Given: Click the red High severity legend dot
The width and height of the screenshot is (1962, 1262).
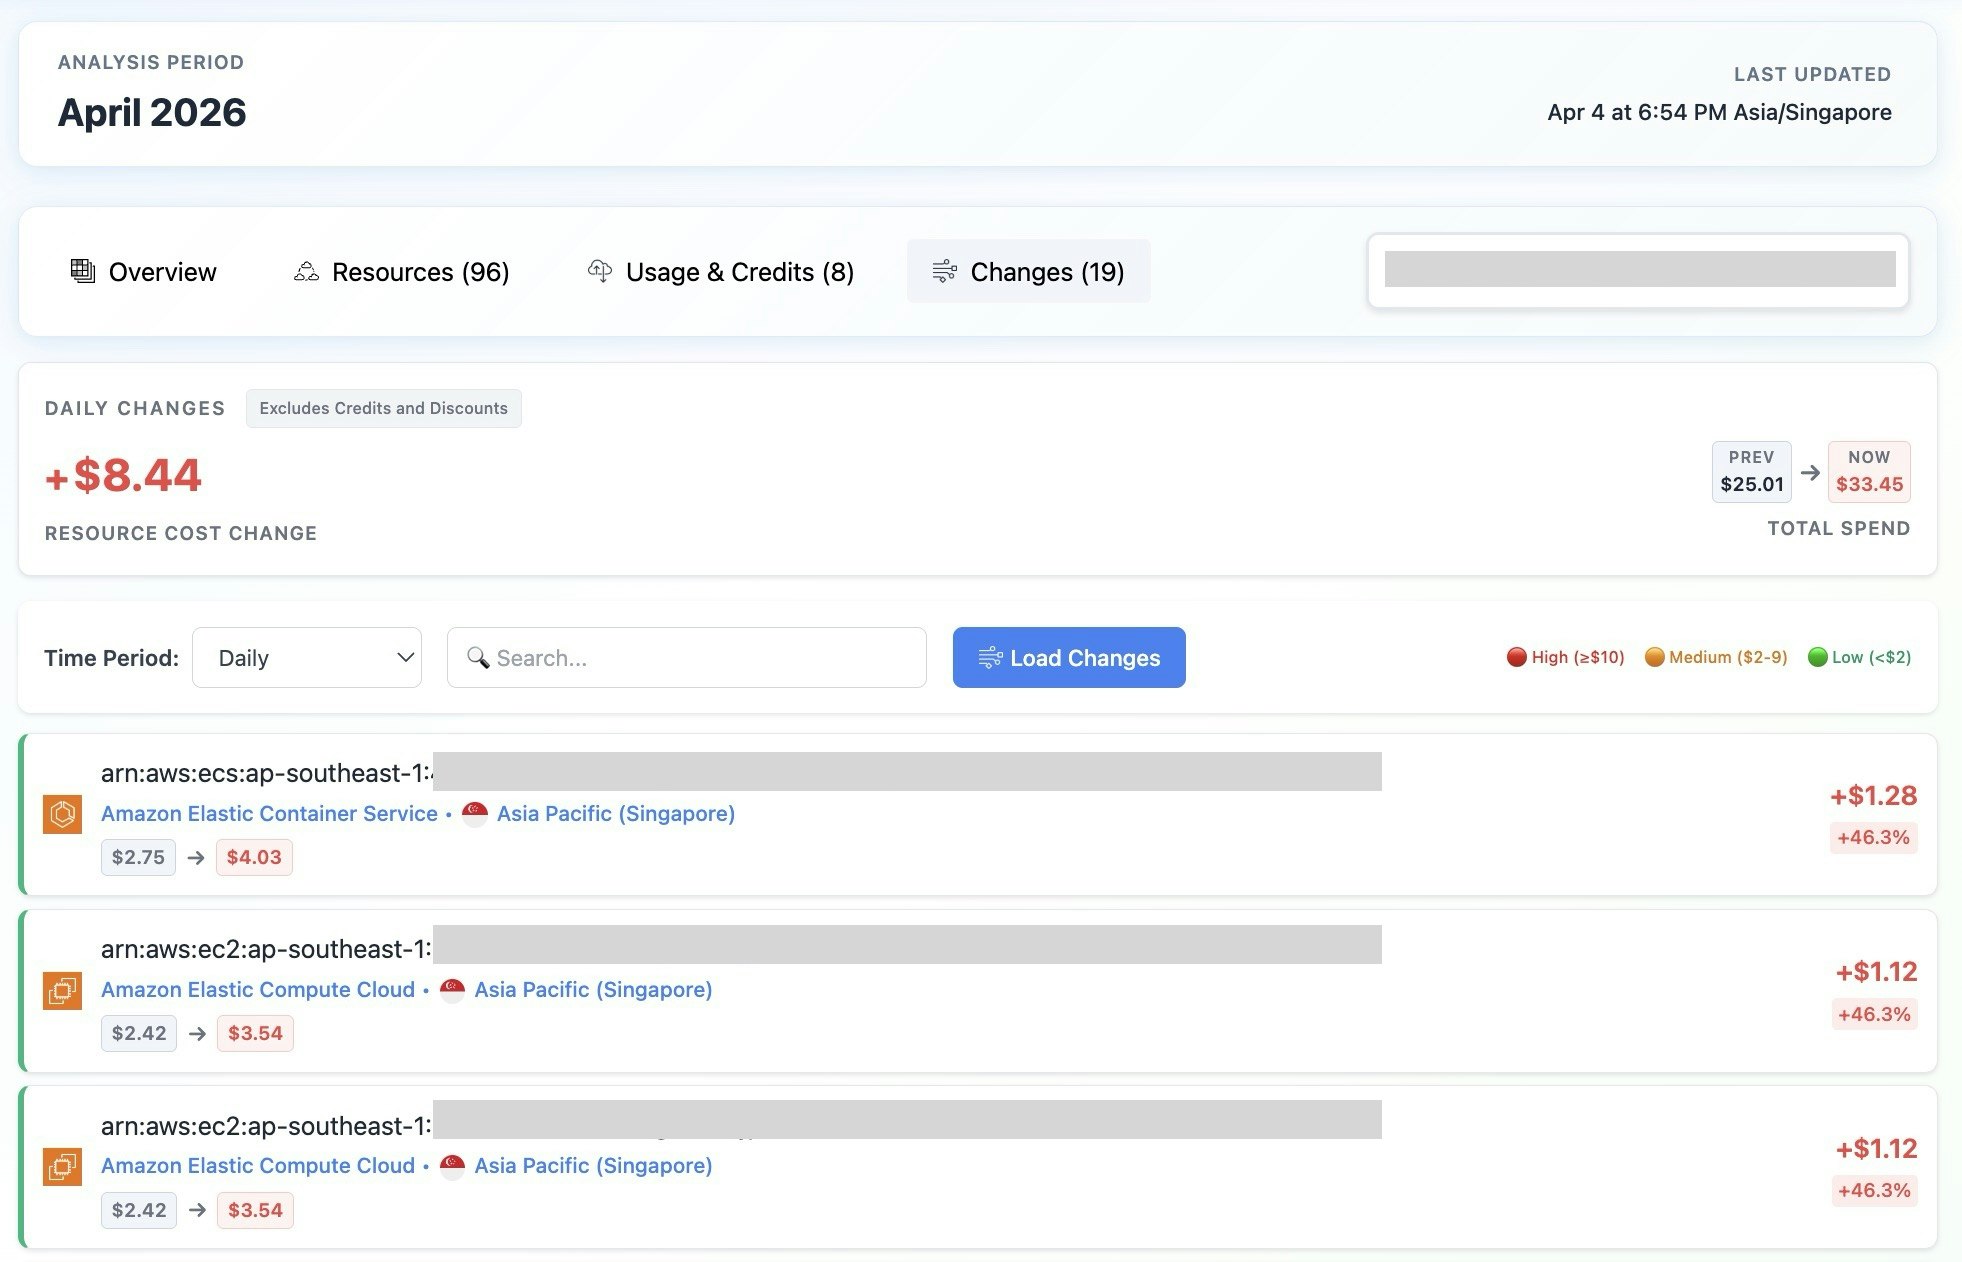Looking at the screenshot, I should pyautogui.click(x=1516, y=657).
